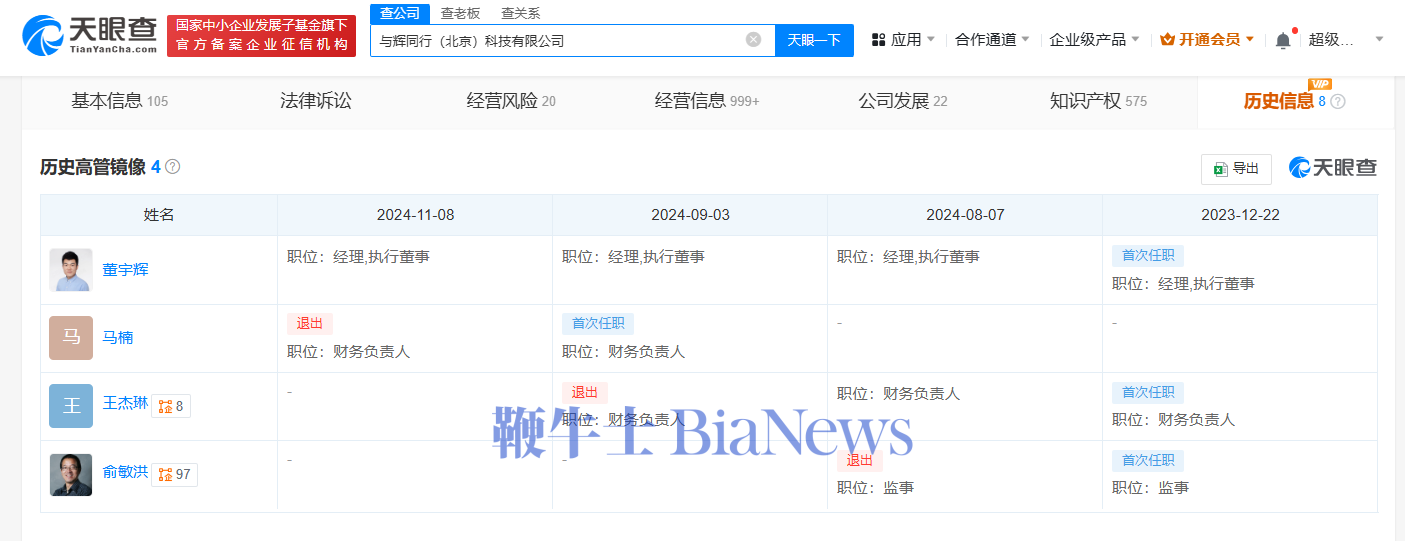
Task: Click 董宇辉's 首次任职 tag under 2023-12-22
Action: click(x=1148, y=255)
